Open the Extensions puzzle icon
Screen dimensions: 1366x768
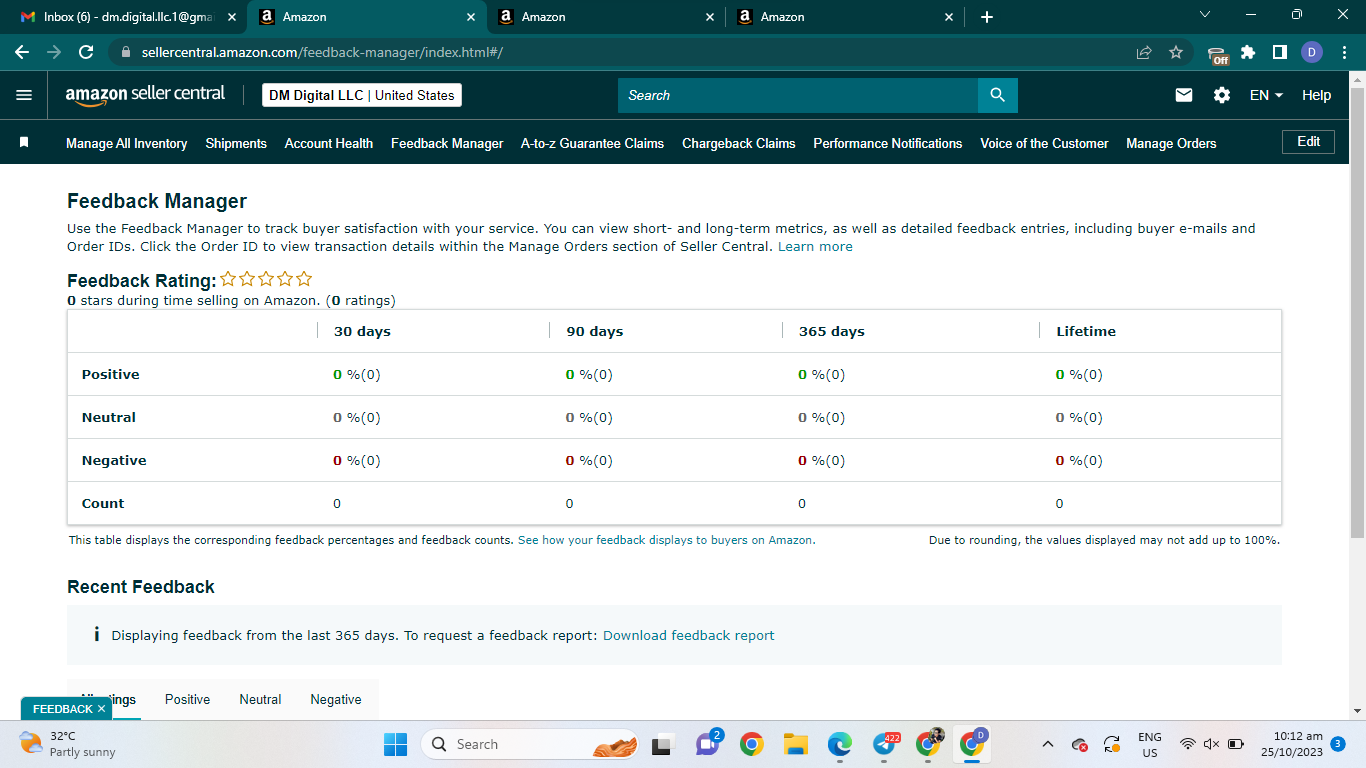[x=1248, y=52]
